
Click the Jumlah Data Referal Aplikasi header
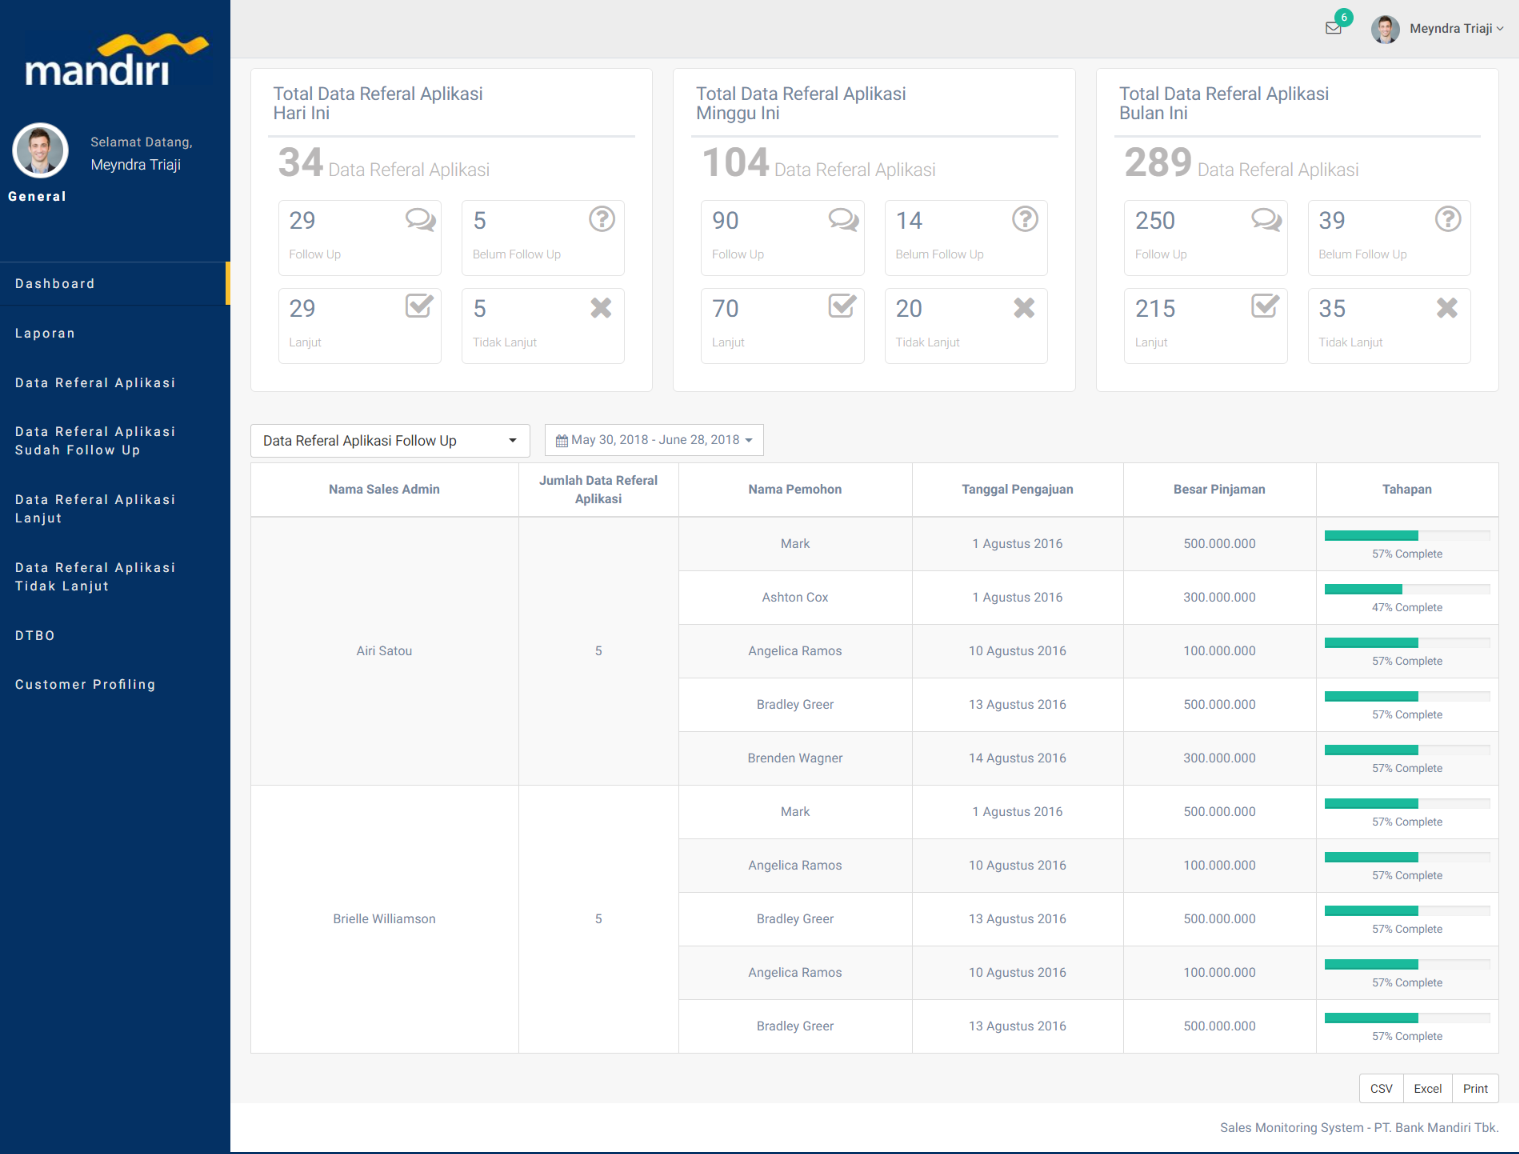coord(598,490)
